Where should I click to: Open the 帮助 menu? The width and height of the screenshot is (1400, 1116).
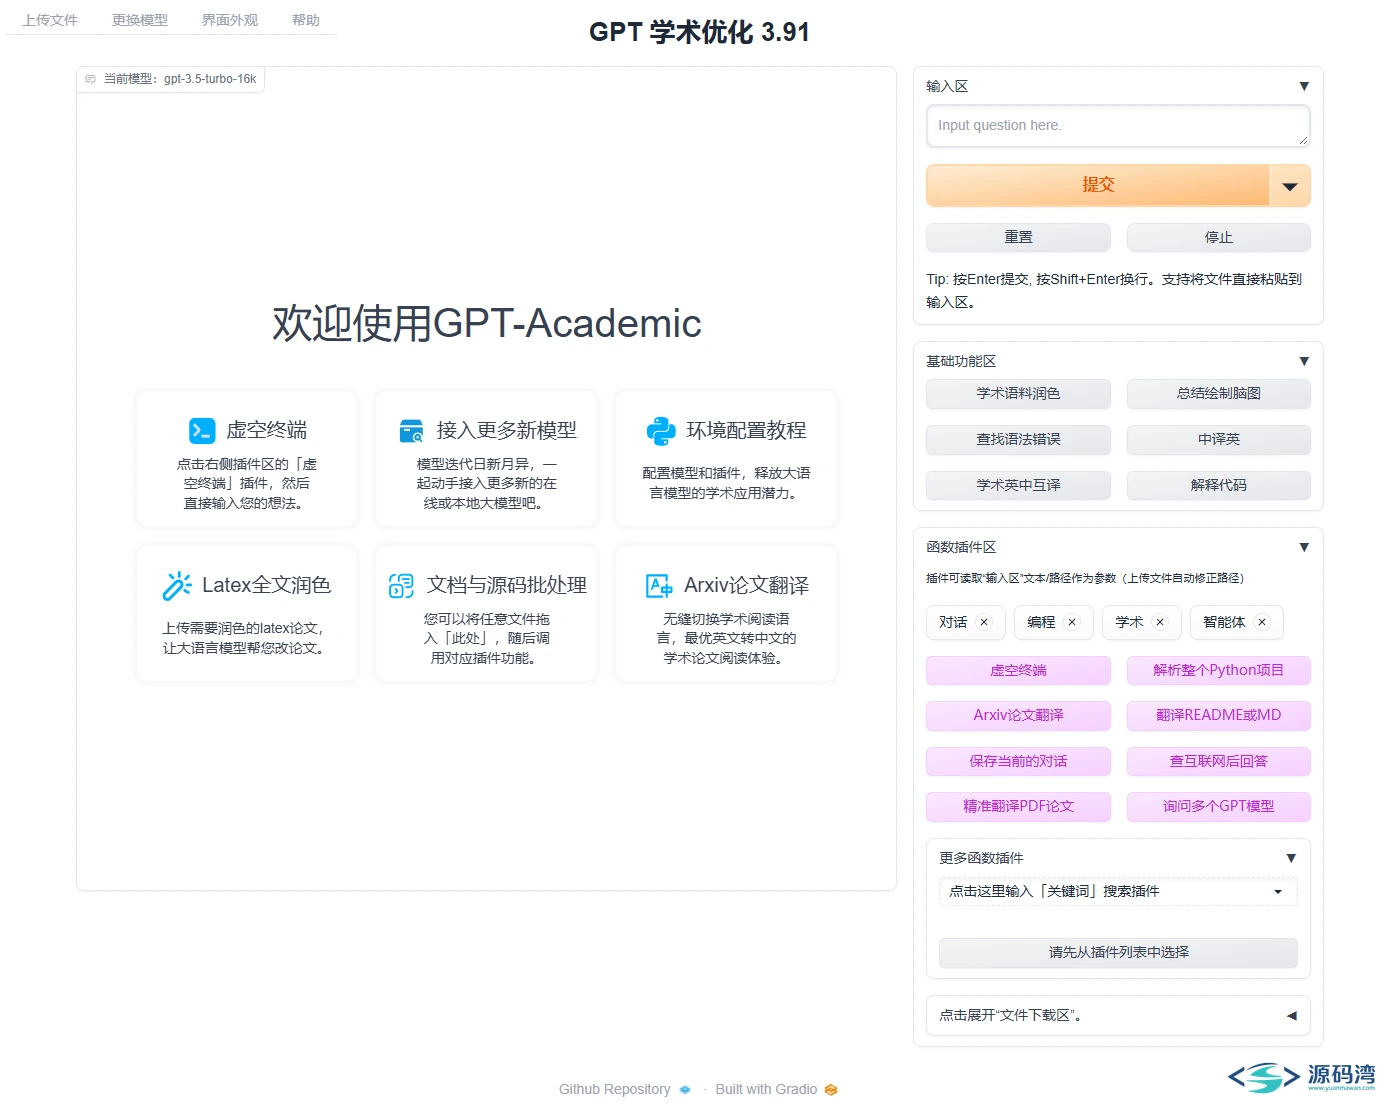click(306, 20)
